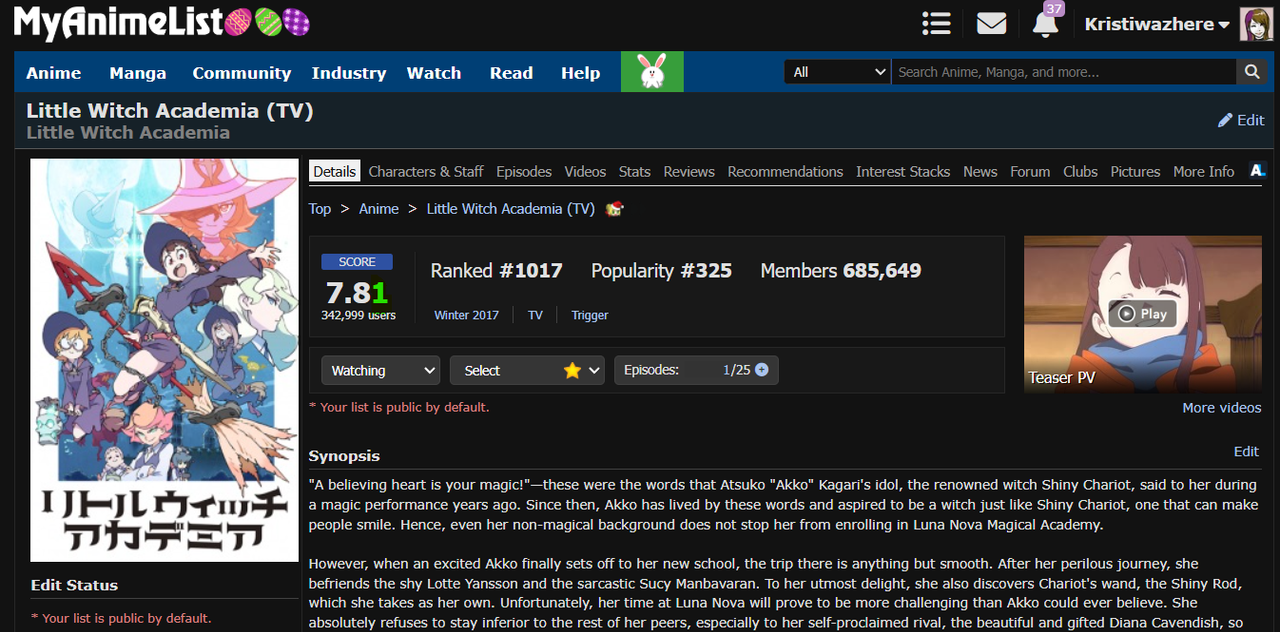Open the Watch menu
Image resolution: width=1280 pixels, height=632 pixels.
(x=434, y=73)
